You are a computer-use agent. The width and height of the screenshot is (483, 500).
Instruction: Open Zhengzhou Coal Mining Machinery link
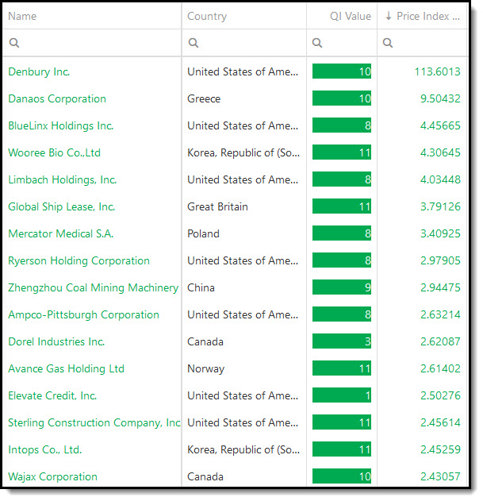tap(93, 288)
